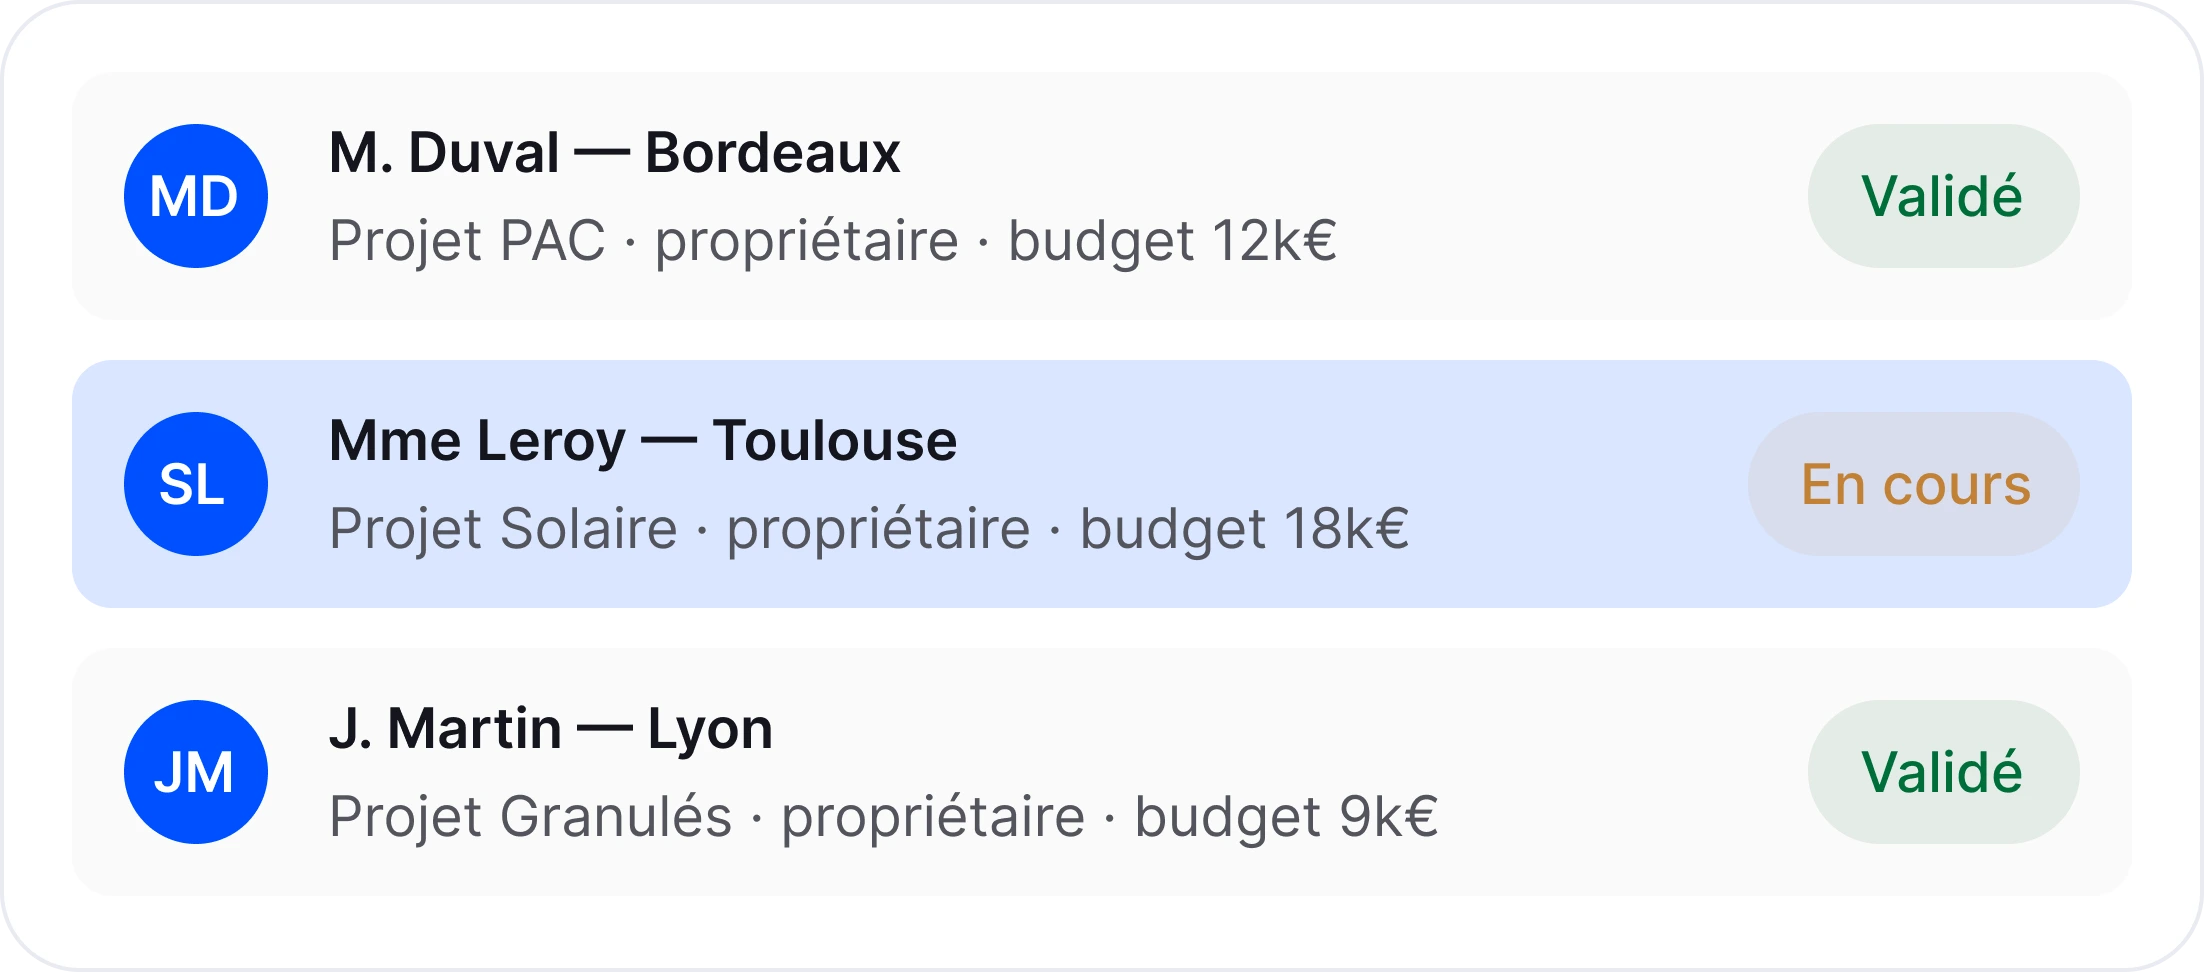Click the Bordeaux city text
This screenshot has width=2204, height=972.
772,153
